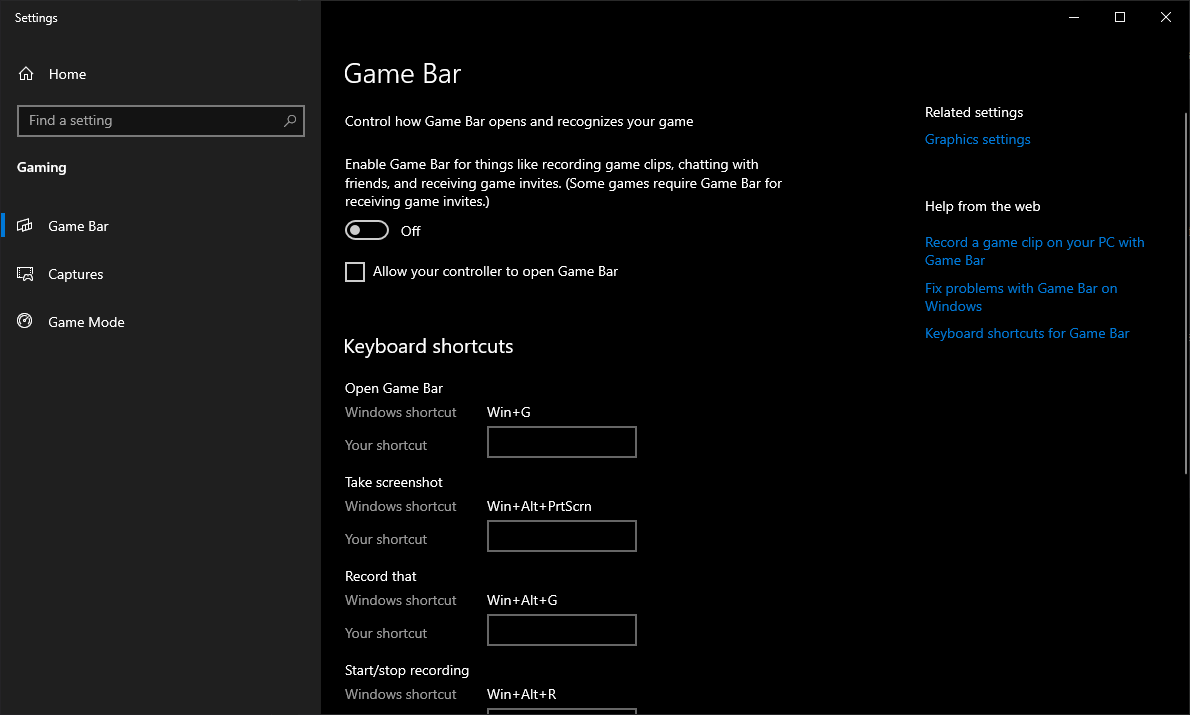This screenshot has height=715, width=1190.
Task: Click the Win+Alt+G shortcut text
Action: tap(521, 600)
